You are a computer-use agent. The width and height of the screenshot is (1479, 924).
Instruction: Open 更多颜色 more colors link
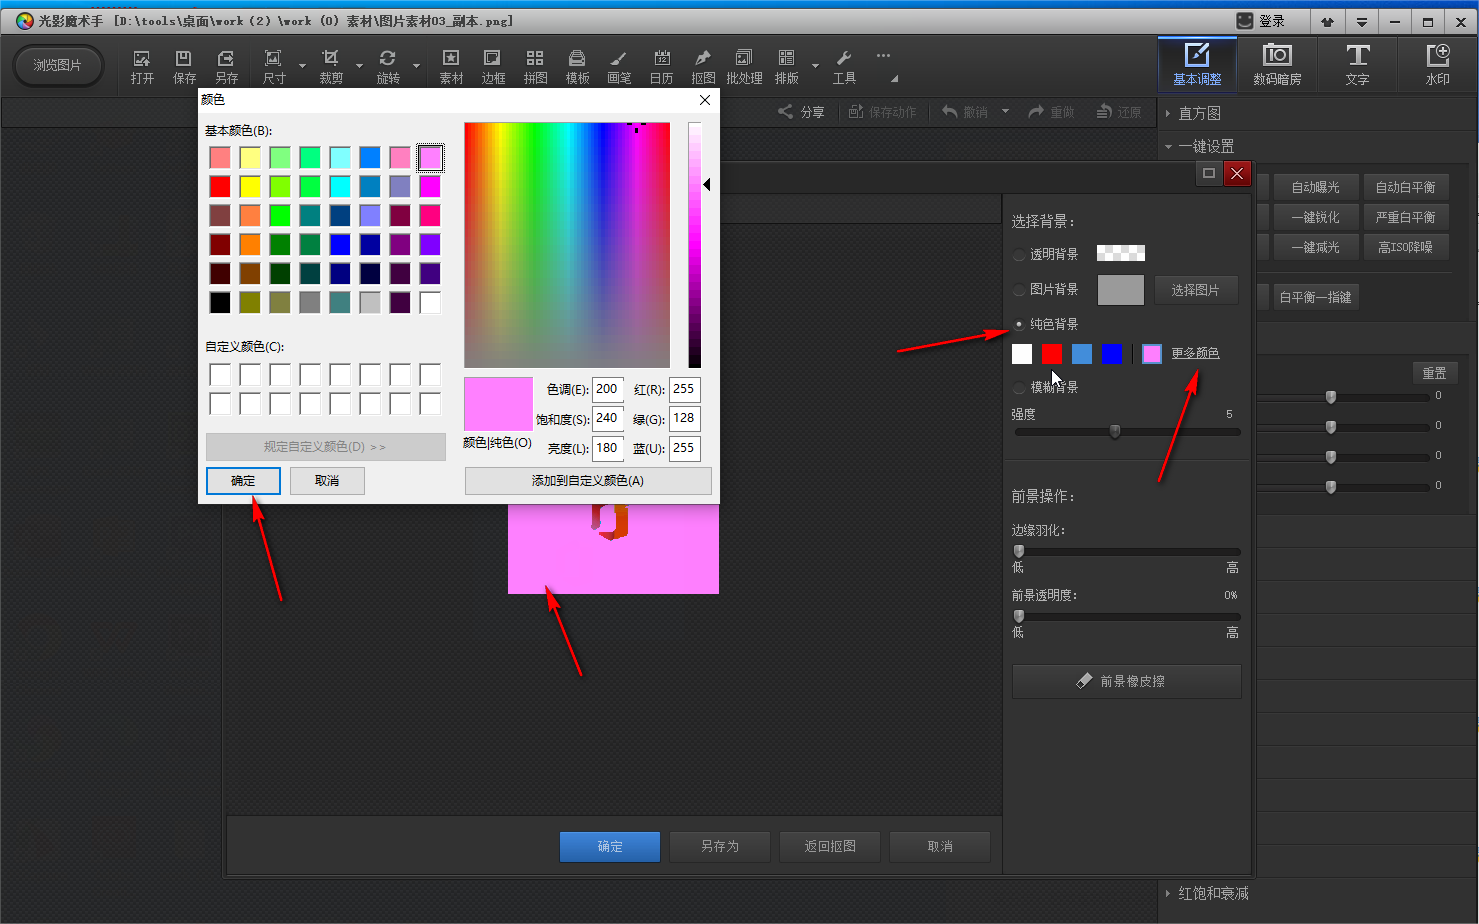coord(1195,353)
